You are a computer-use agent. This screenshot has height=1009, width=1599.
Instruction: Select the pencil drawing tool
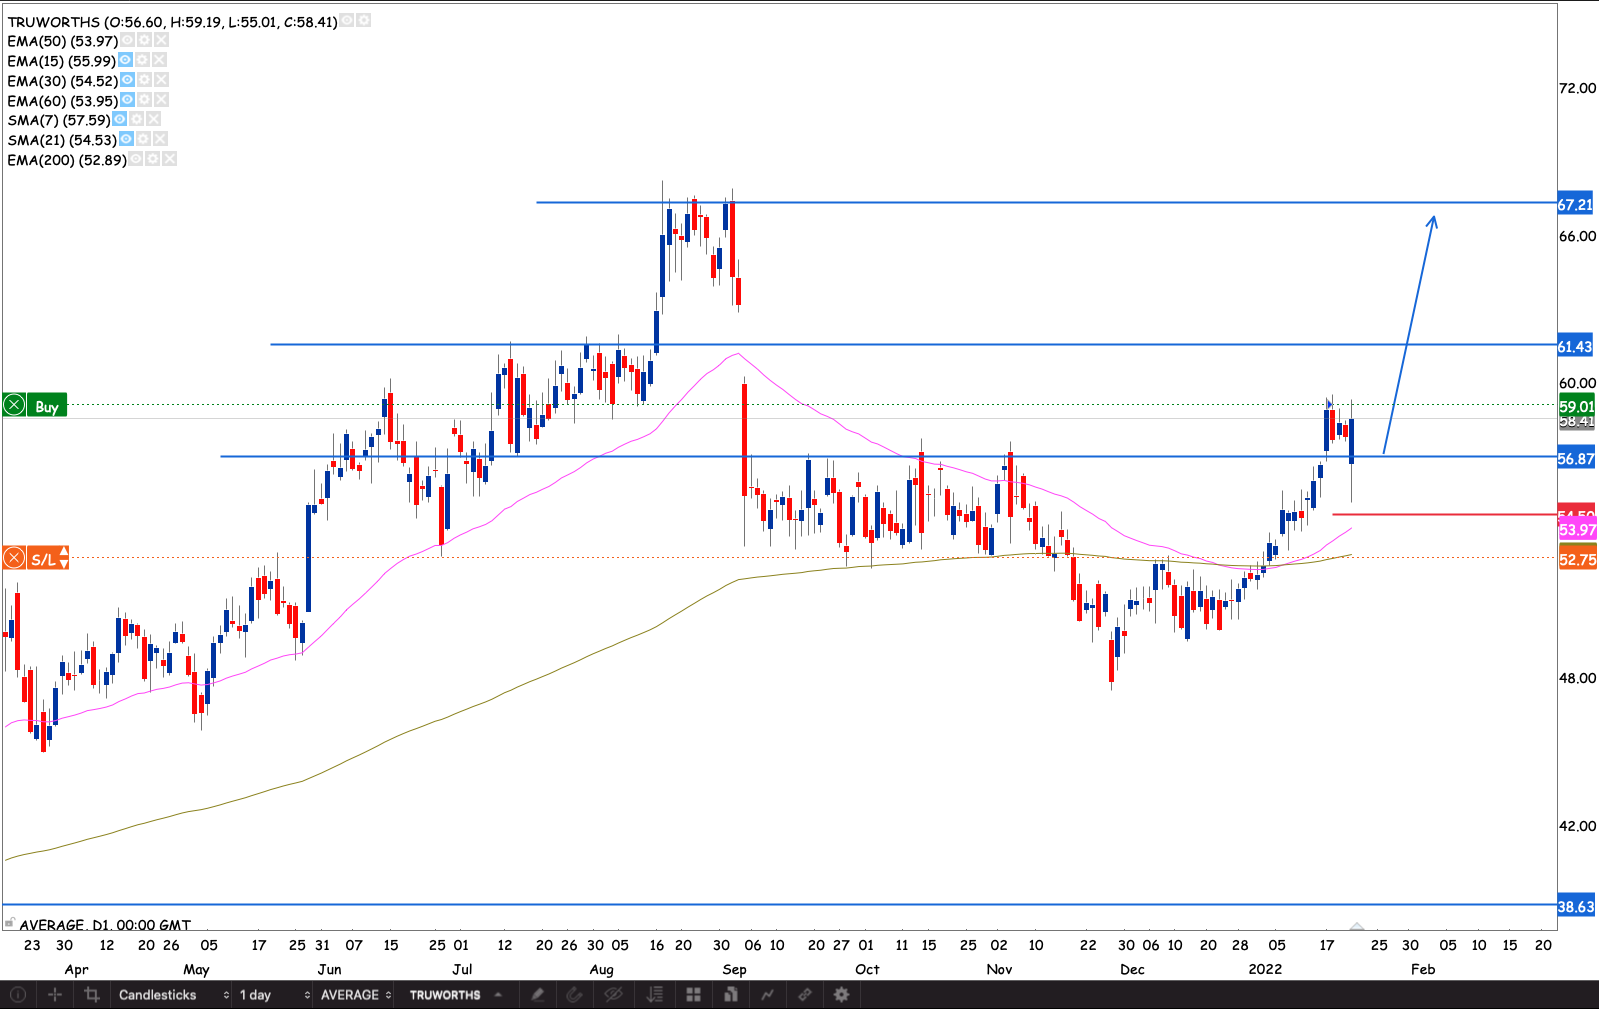tap(538, 995)
